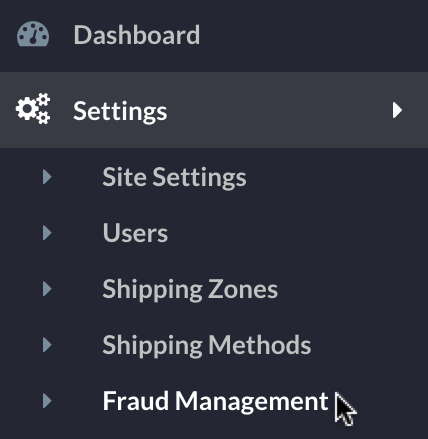The height and width of the screenshot is (439, 428).
Task: Click the arrow bullet next to Users
Action: 47,233
